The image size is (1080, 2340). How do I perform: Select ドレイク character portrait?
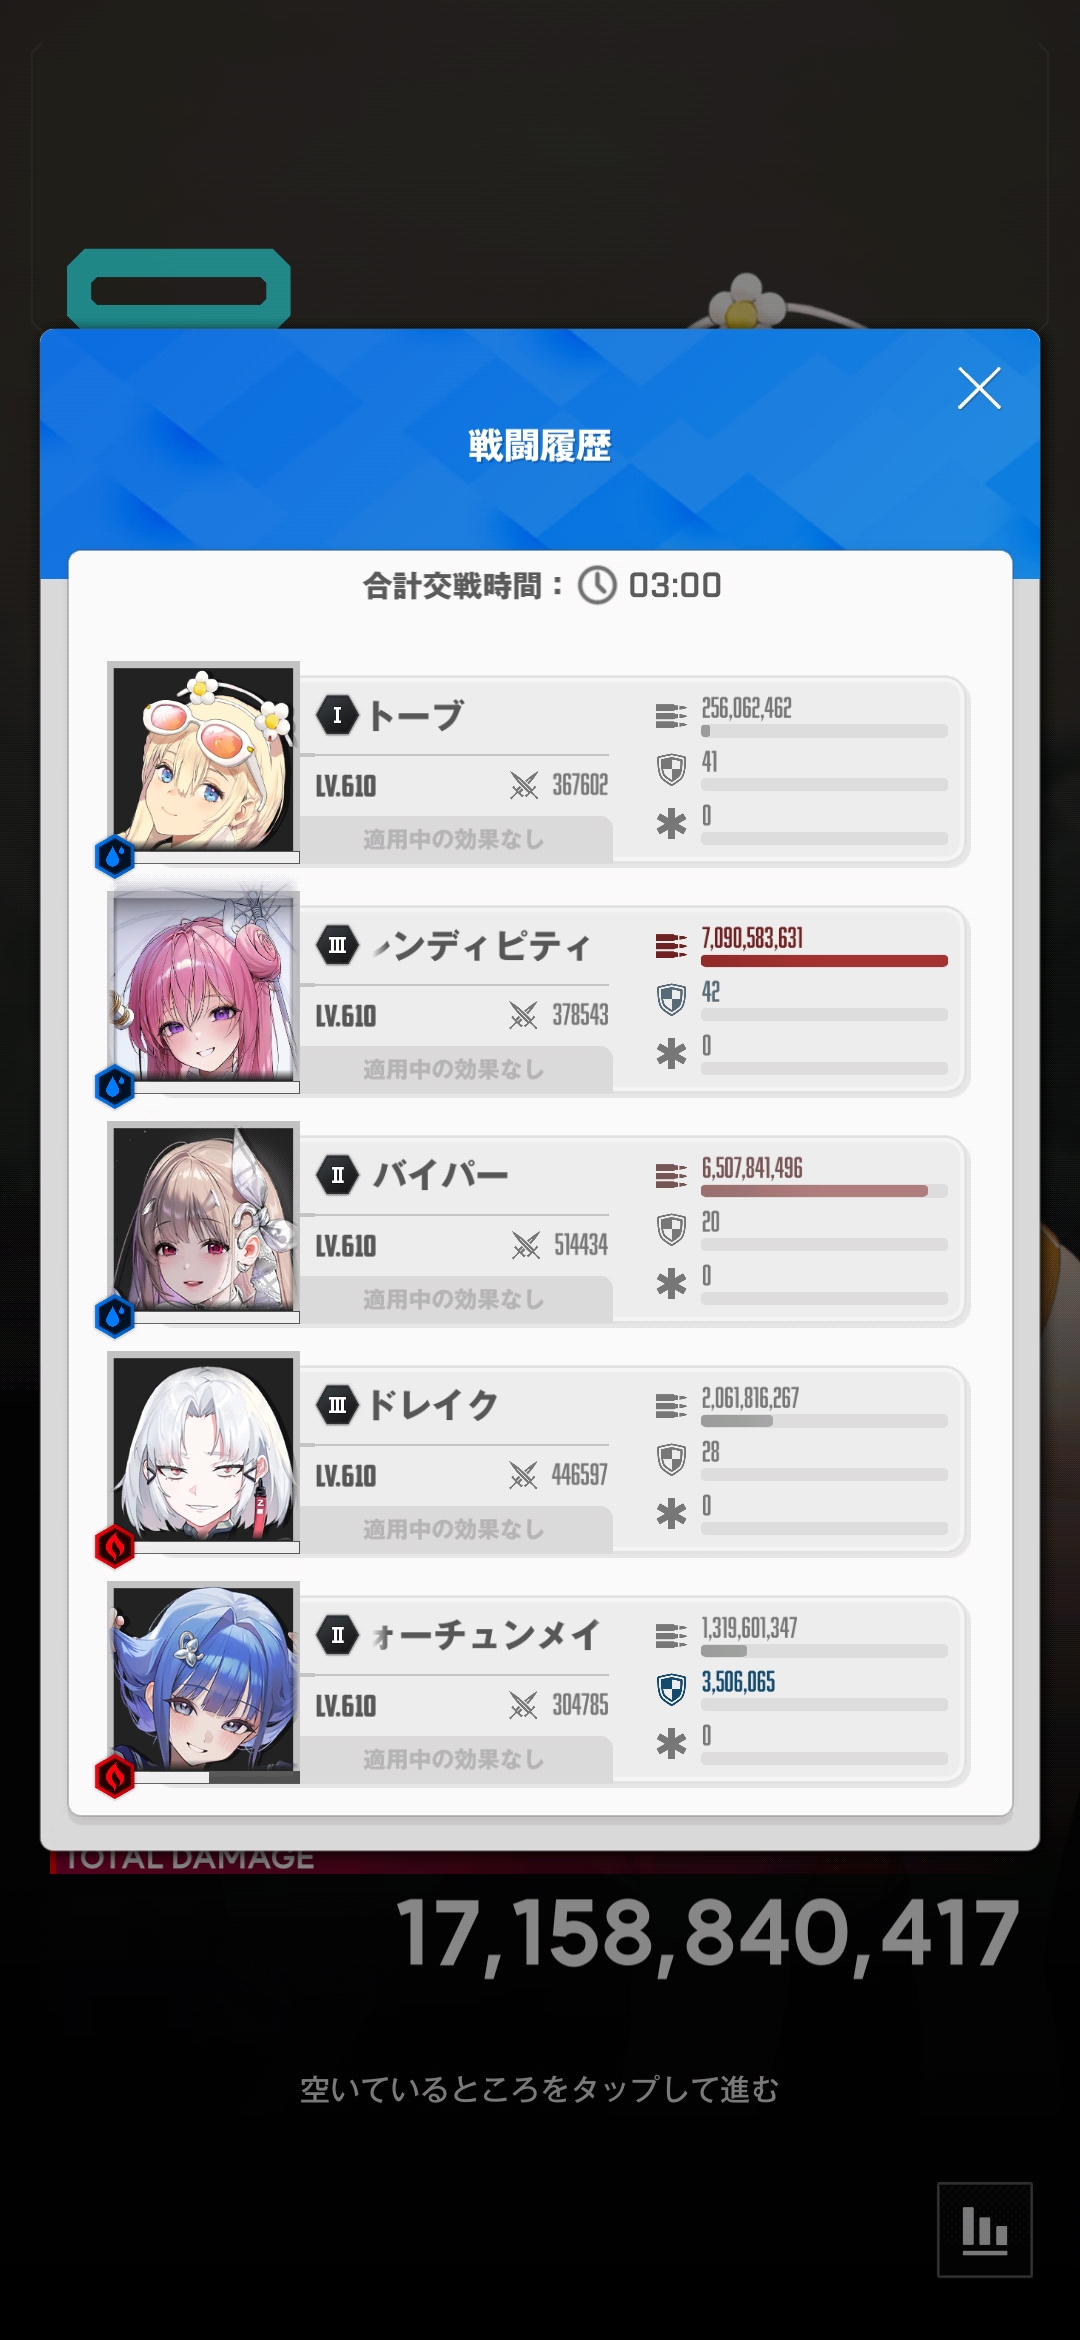(x=204, y=1450)
